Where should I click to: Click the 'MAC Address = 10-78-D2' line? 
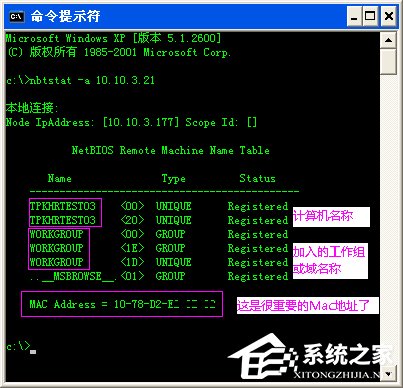coord(122,304)
